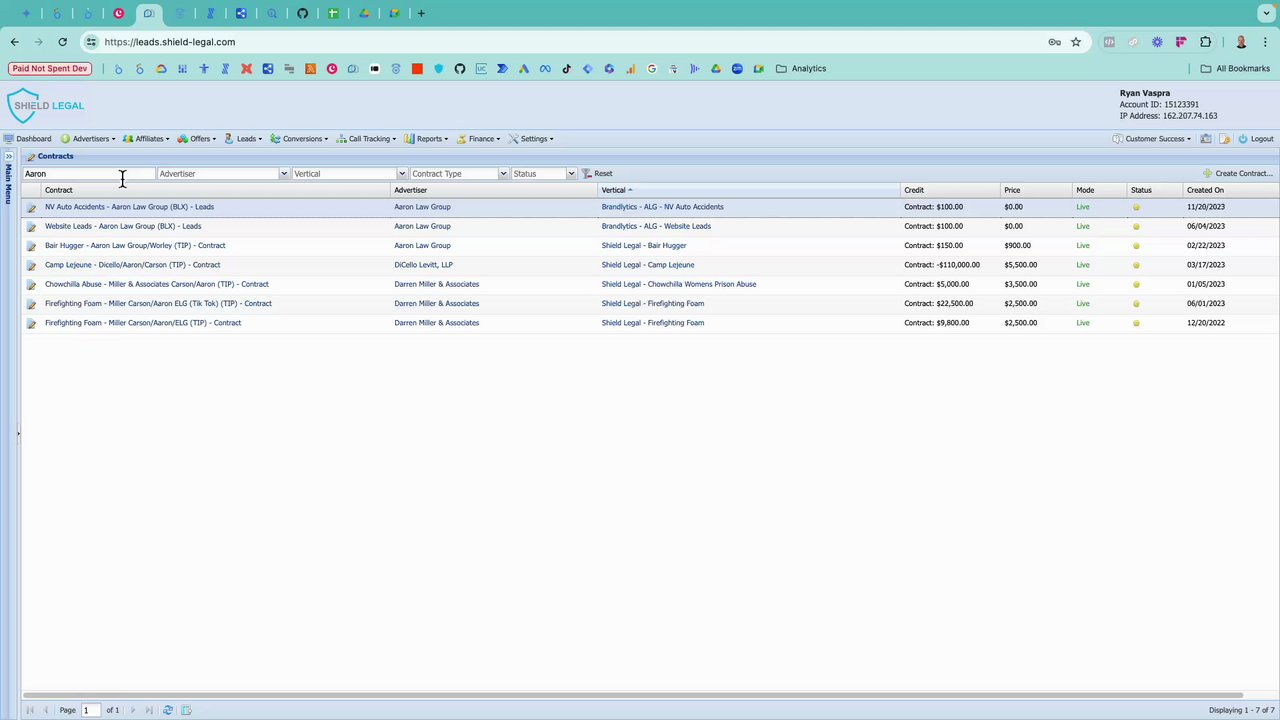This screenshot has width=1280, height=720.
Task: Open the Leads menu
Action: (243, 139)
